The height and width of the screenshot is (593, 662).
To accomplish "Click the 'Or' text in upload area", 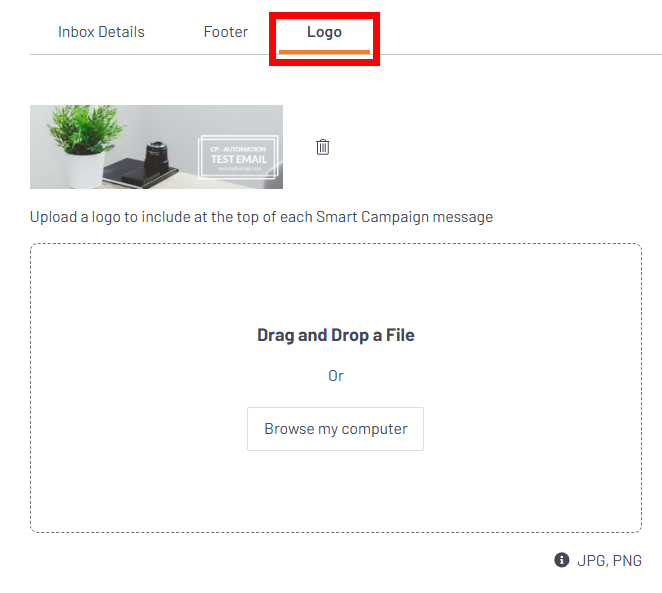I will click(x=336, y=376).
